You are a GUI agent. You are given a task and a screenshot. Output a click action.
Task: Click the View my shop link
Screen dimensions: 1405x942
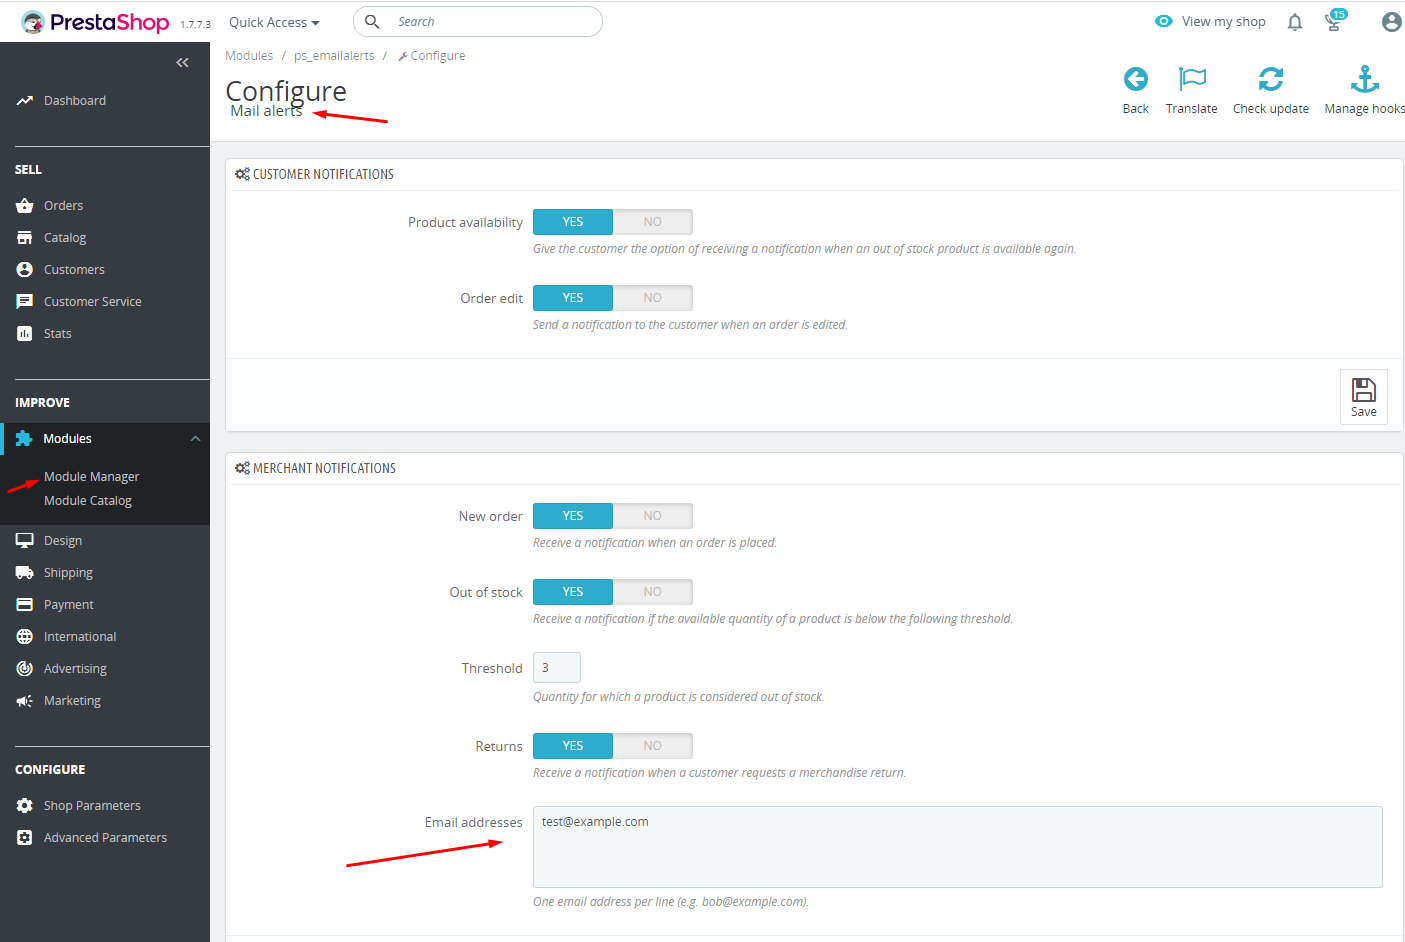click(x=1210, y=21)
